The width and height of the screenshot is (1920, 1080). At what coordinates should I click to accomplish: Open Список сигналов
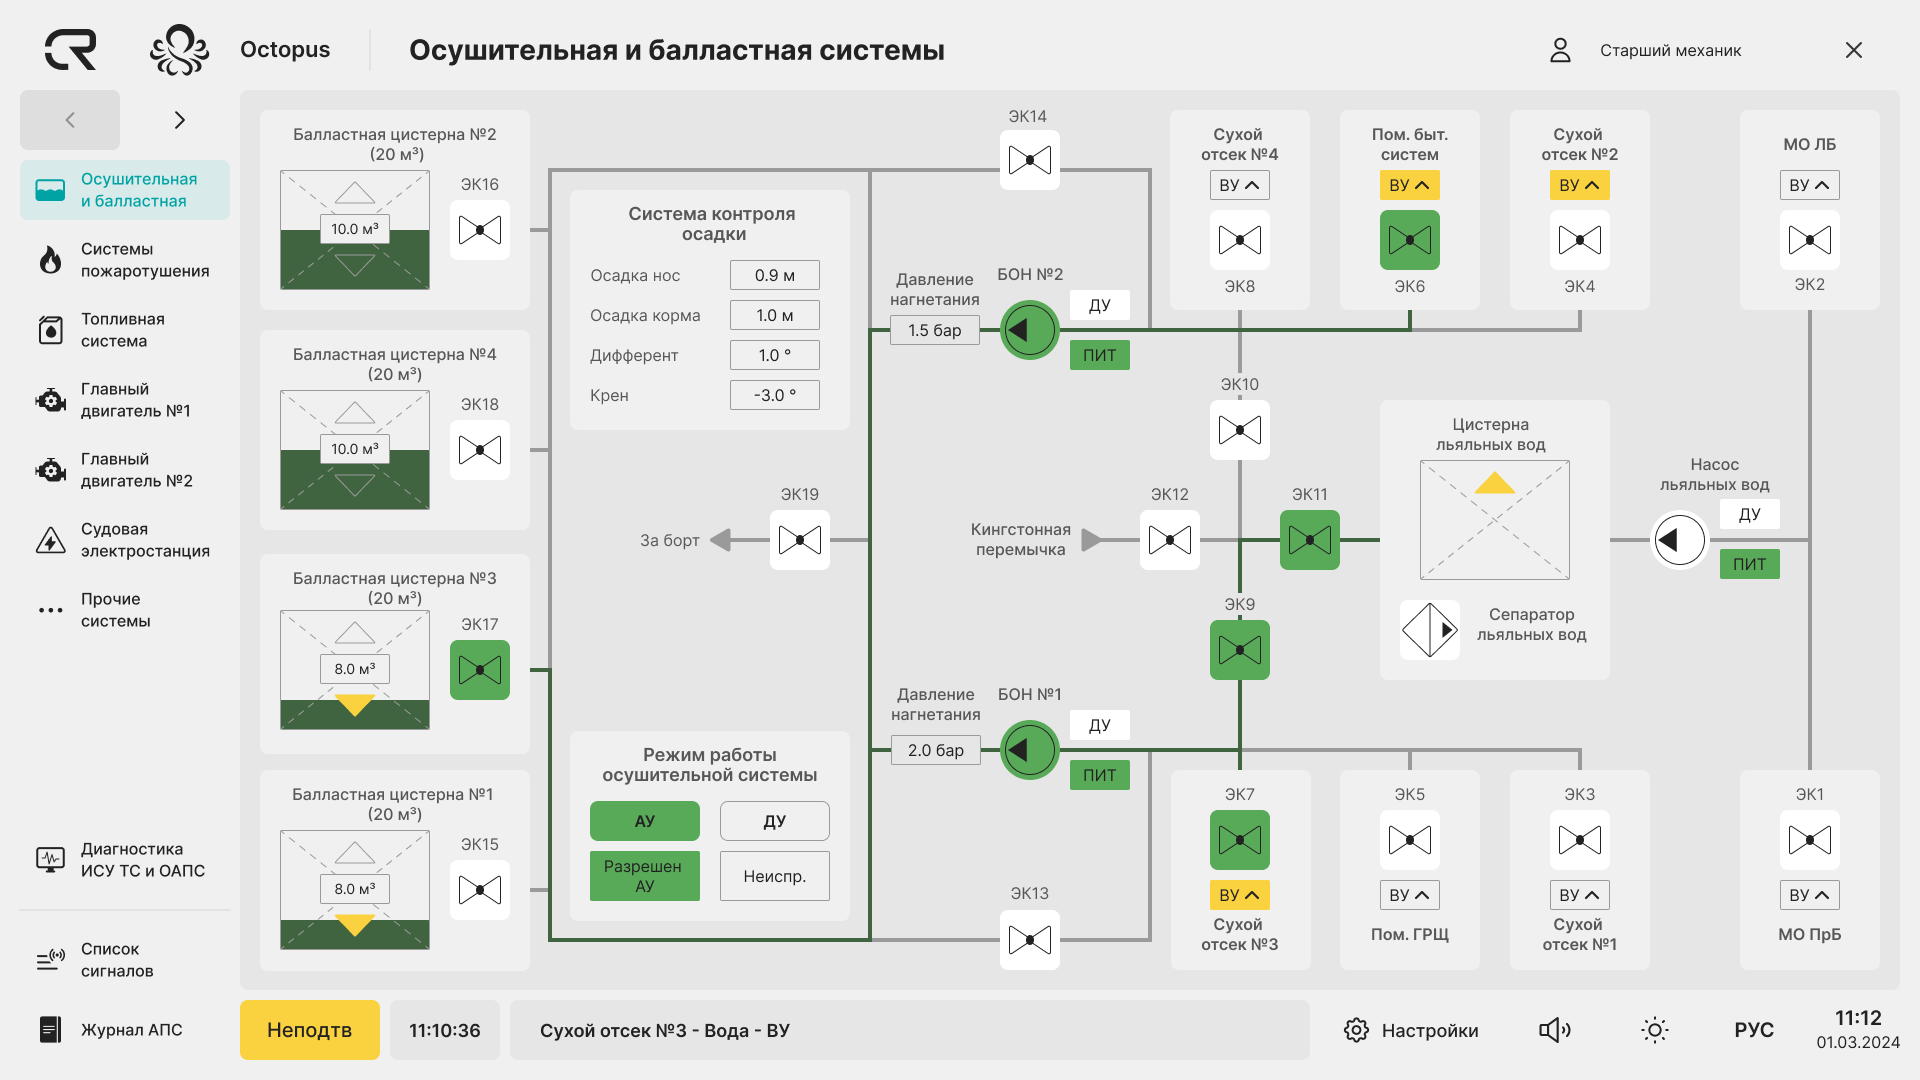pyautogui.click(x=125, y=960)
